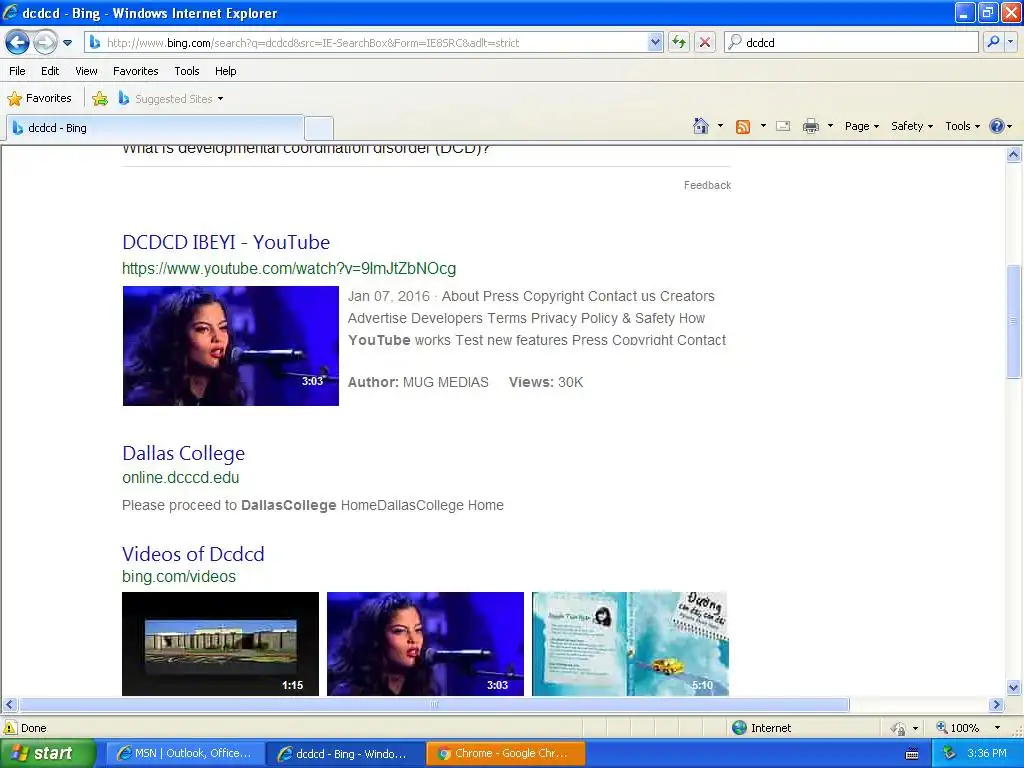This screenshot has width=1024, height=768.
Task: Click the Feedback link
Action: [x=707, y=185]
